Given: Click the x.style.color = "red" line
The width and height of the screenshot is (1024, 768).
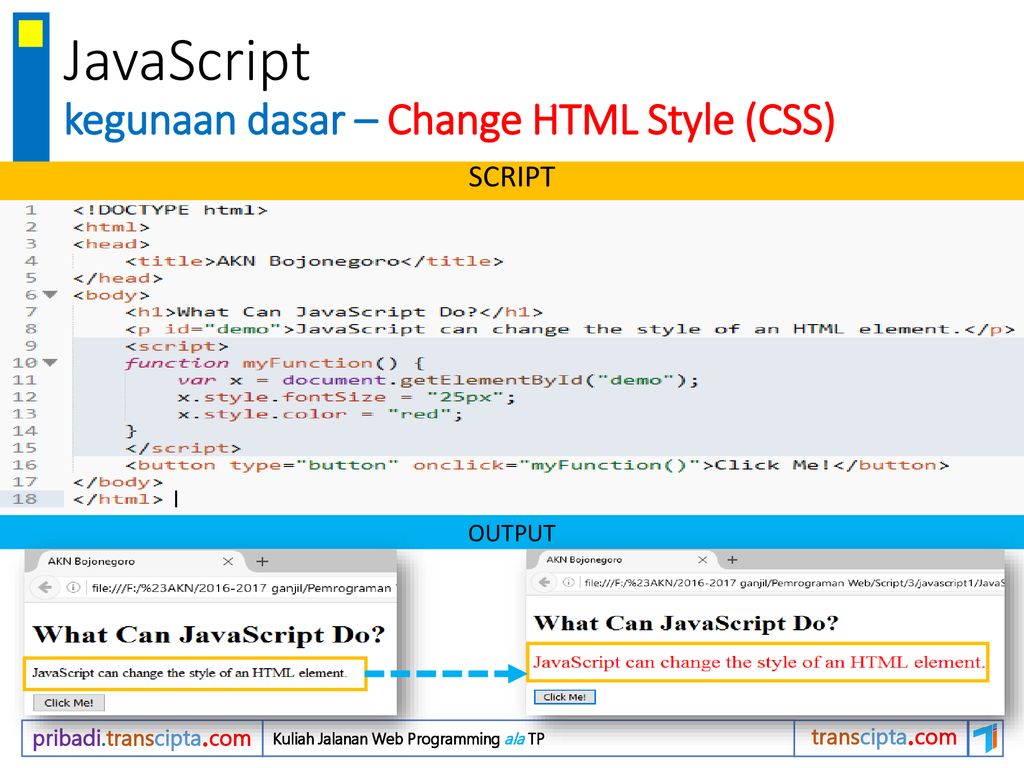Looking at the screenshot, I should (320, 414).
